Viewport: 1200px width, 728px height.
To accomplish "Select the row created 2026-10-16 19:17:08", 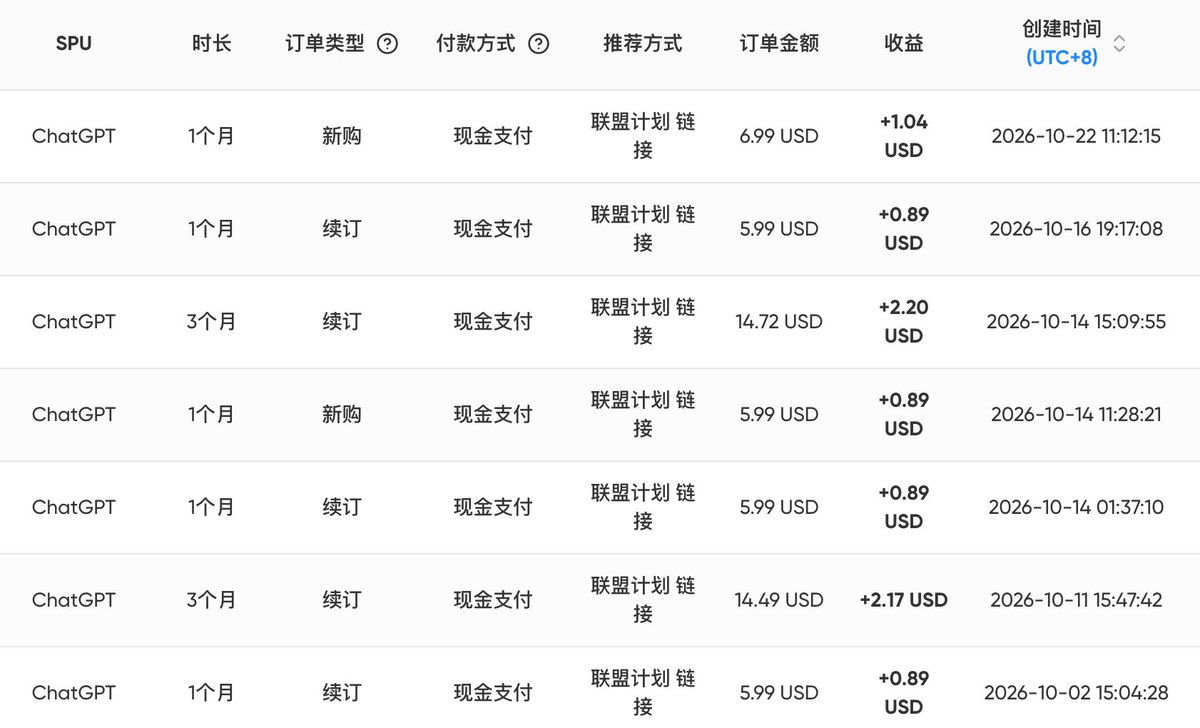I will pyautogui.click(x=600, y=229).
